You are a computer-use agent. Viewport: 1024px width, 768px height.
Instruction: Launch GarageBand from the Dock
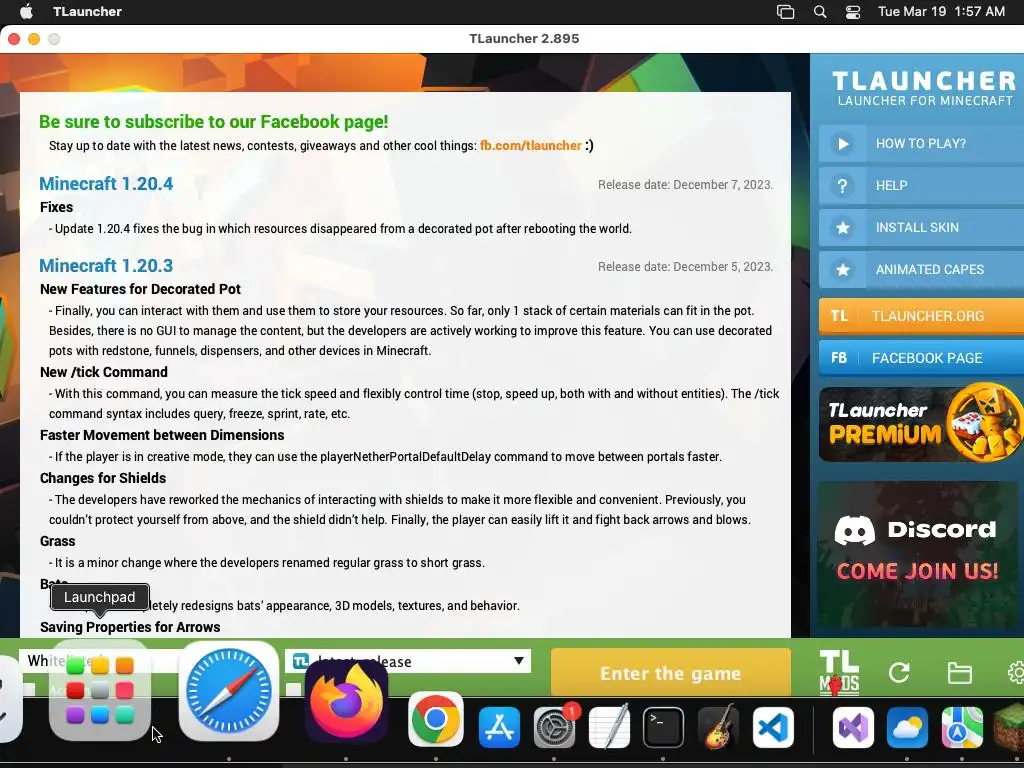pyautogui.click(x=718, y=727)
